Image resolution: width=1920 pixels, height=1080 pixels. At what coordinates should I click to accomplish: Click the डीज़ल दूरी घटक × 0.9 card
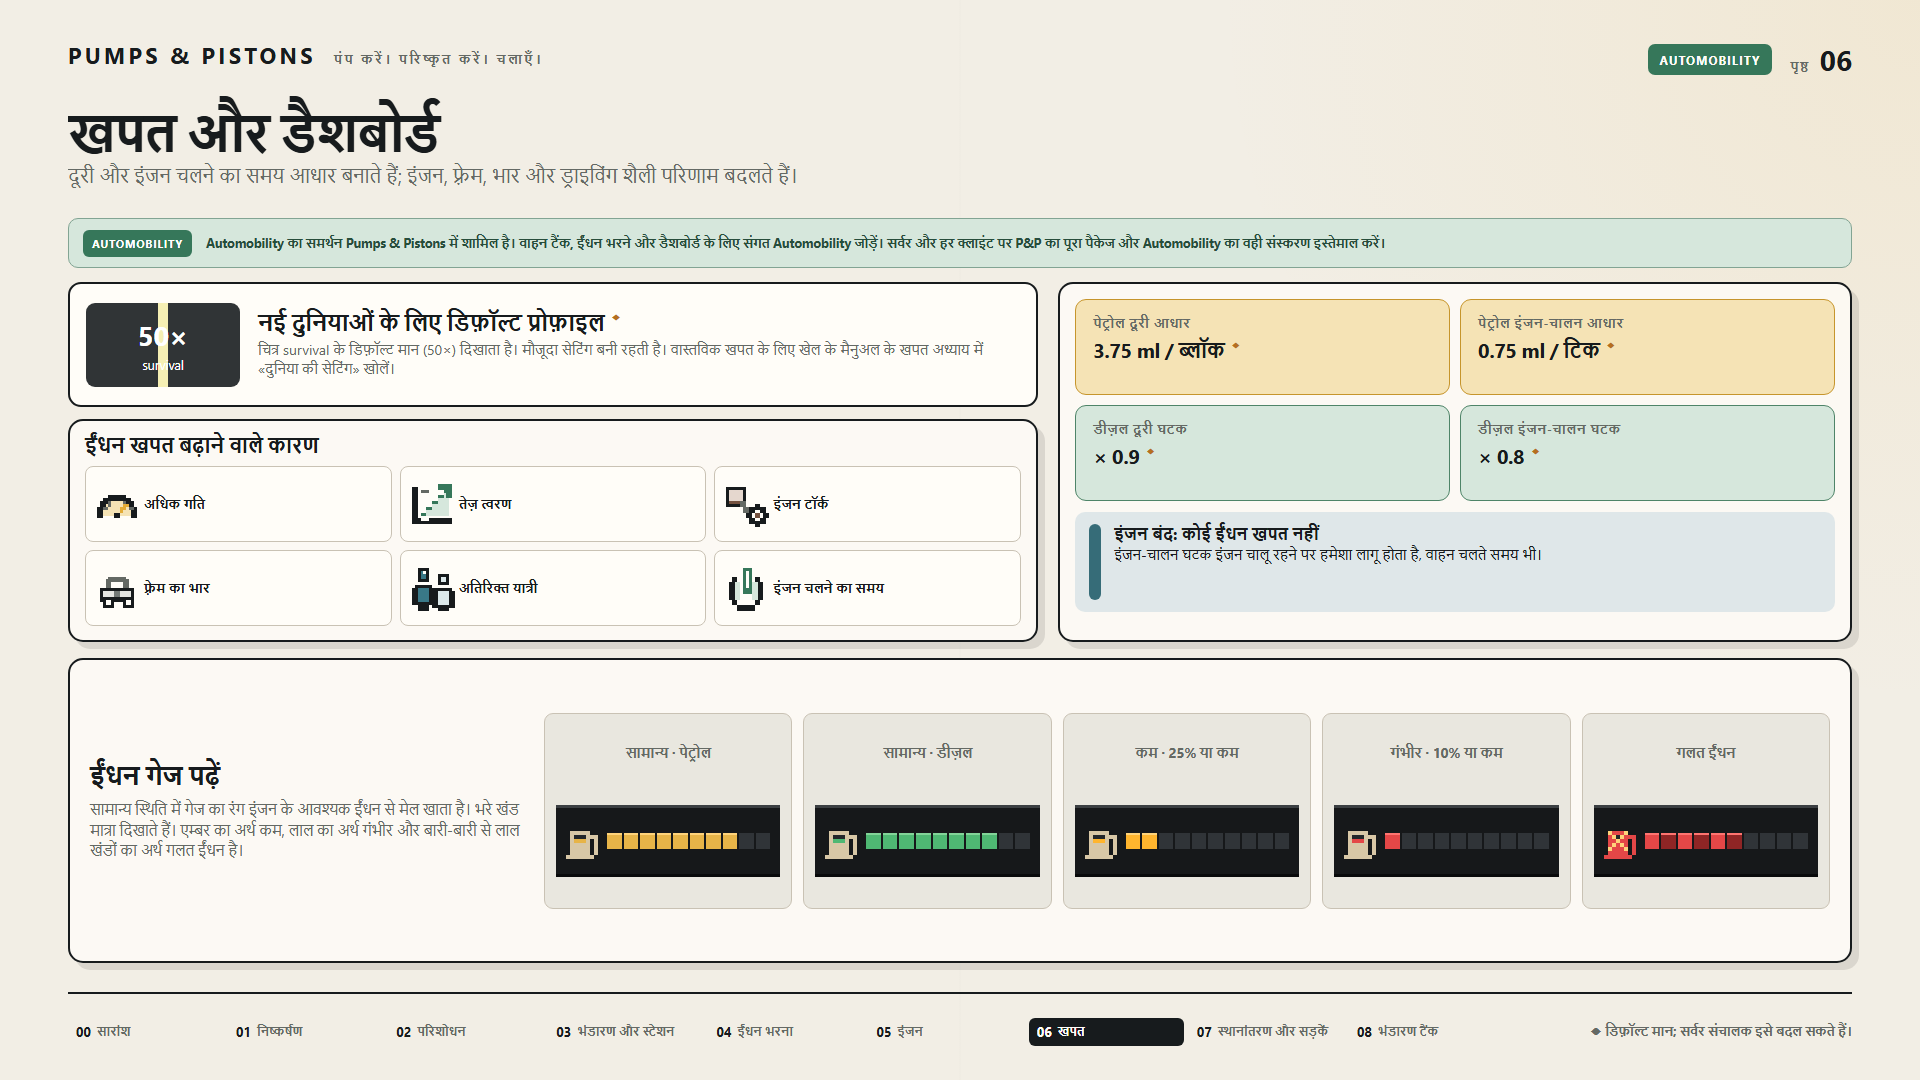(x=1262, y=453)
